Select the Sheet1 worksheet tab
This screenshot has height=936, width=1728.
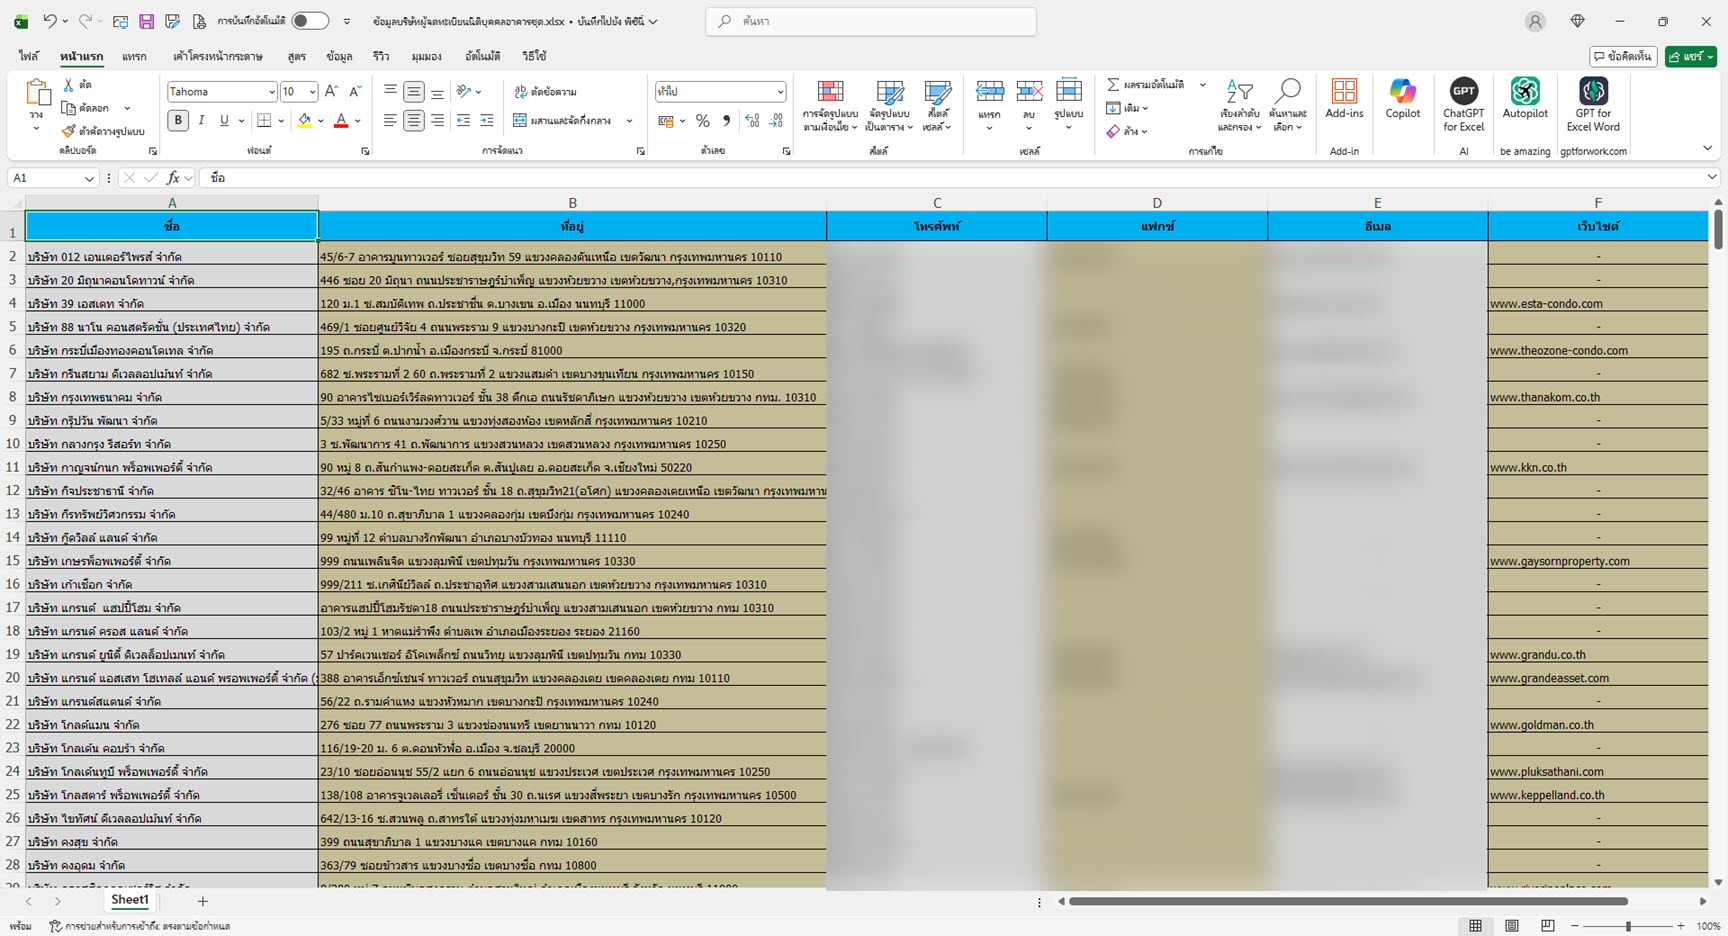point(130,900)
